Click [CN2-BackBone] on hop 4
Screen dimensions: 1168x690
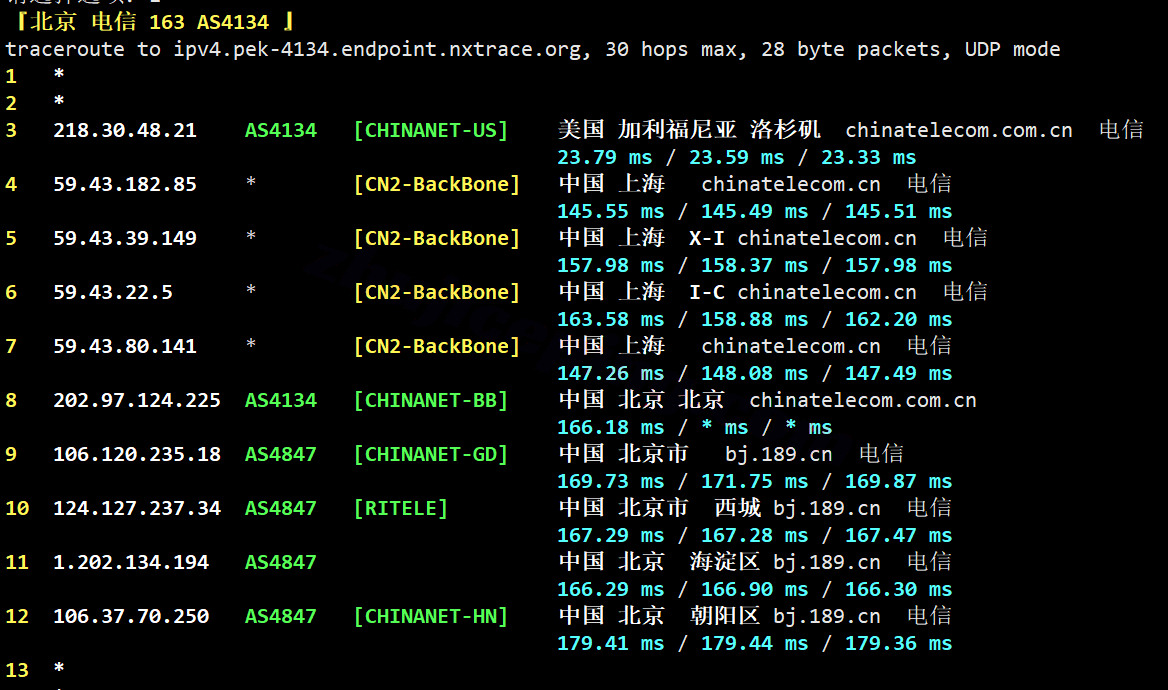tap(437, 184)
